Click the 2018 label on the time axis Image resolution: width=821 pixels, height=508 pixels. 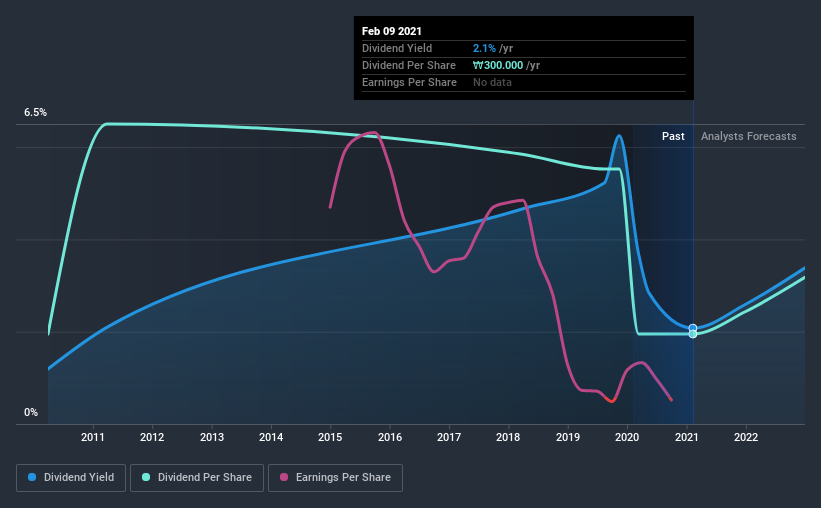coord(508,437)
